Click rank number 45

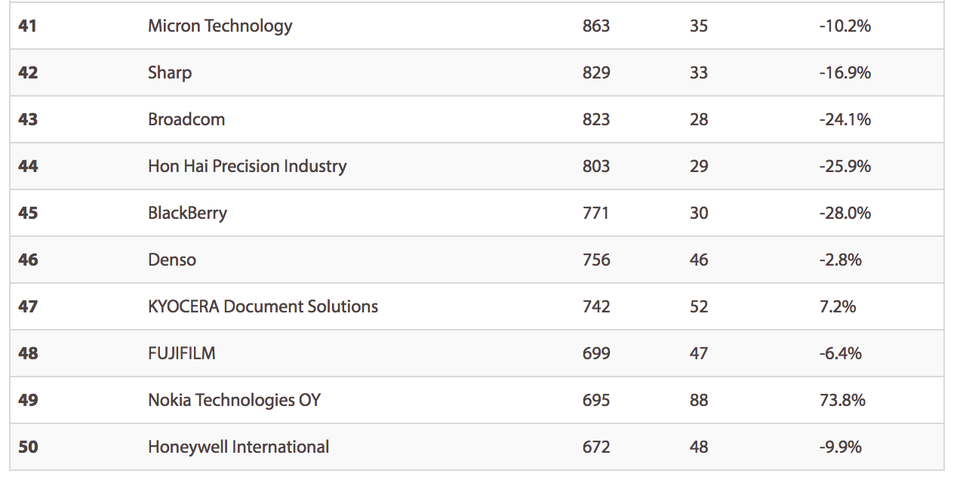click(x=28, y=213)
